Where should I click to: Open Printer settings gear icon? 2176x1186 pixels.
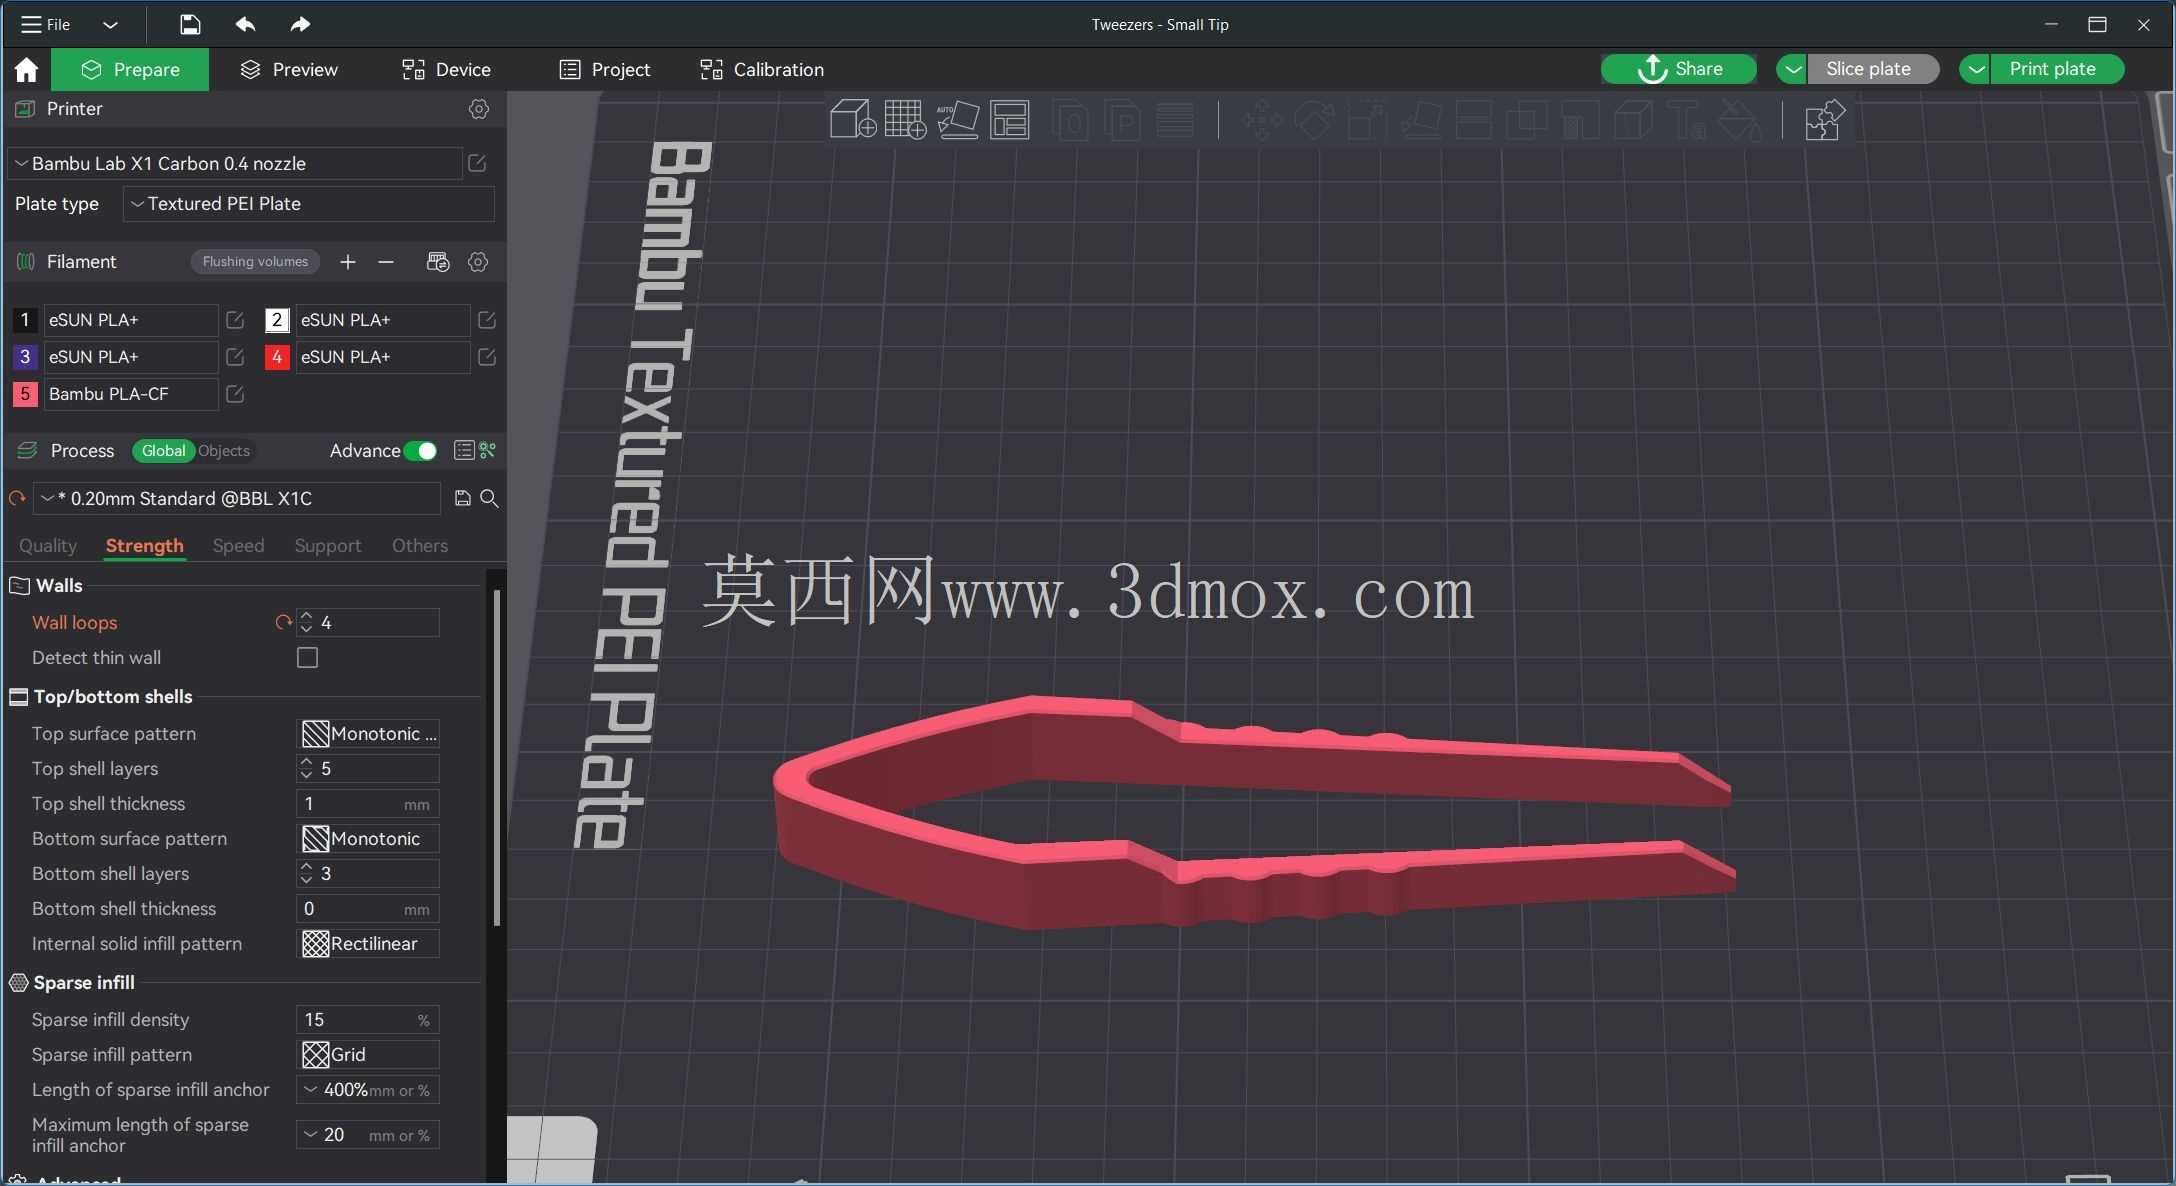(479, 109)
